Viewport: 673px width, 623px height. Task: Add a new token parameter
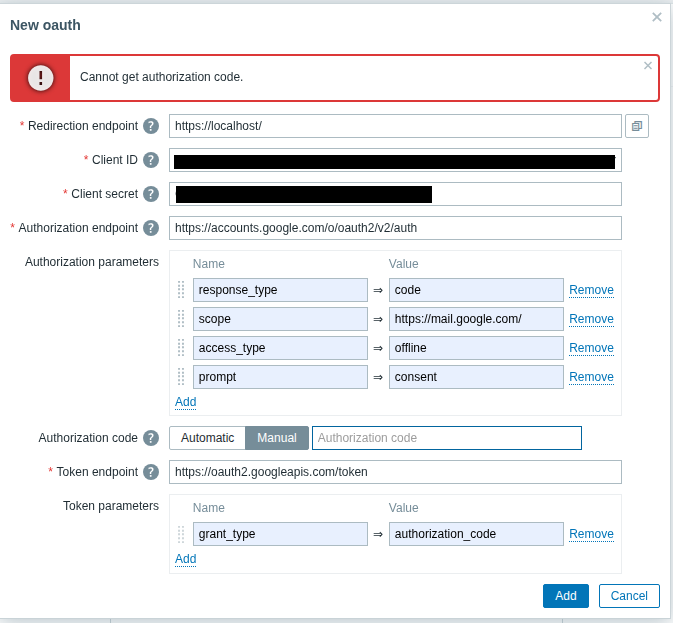pyautogui.click(x=185, y=559)
